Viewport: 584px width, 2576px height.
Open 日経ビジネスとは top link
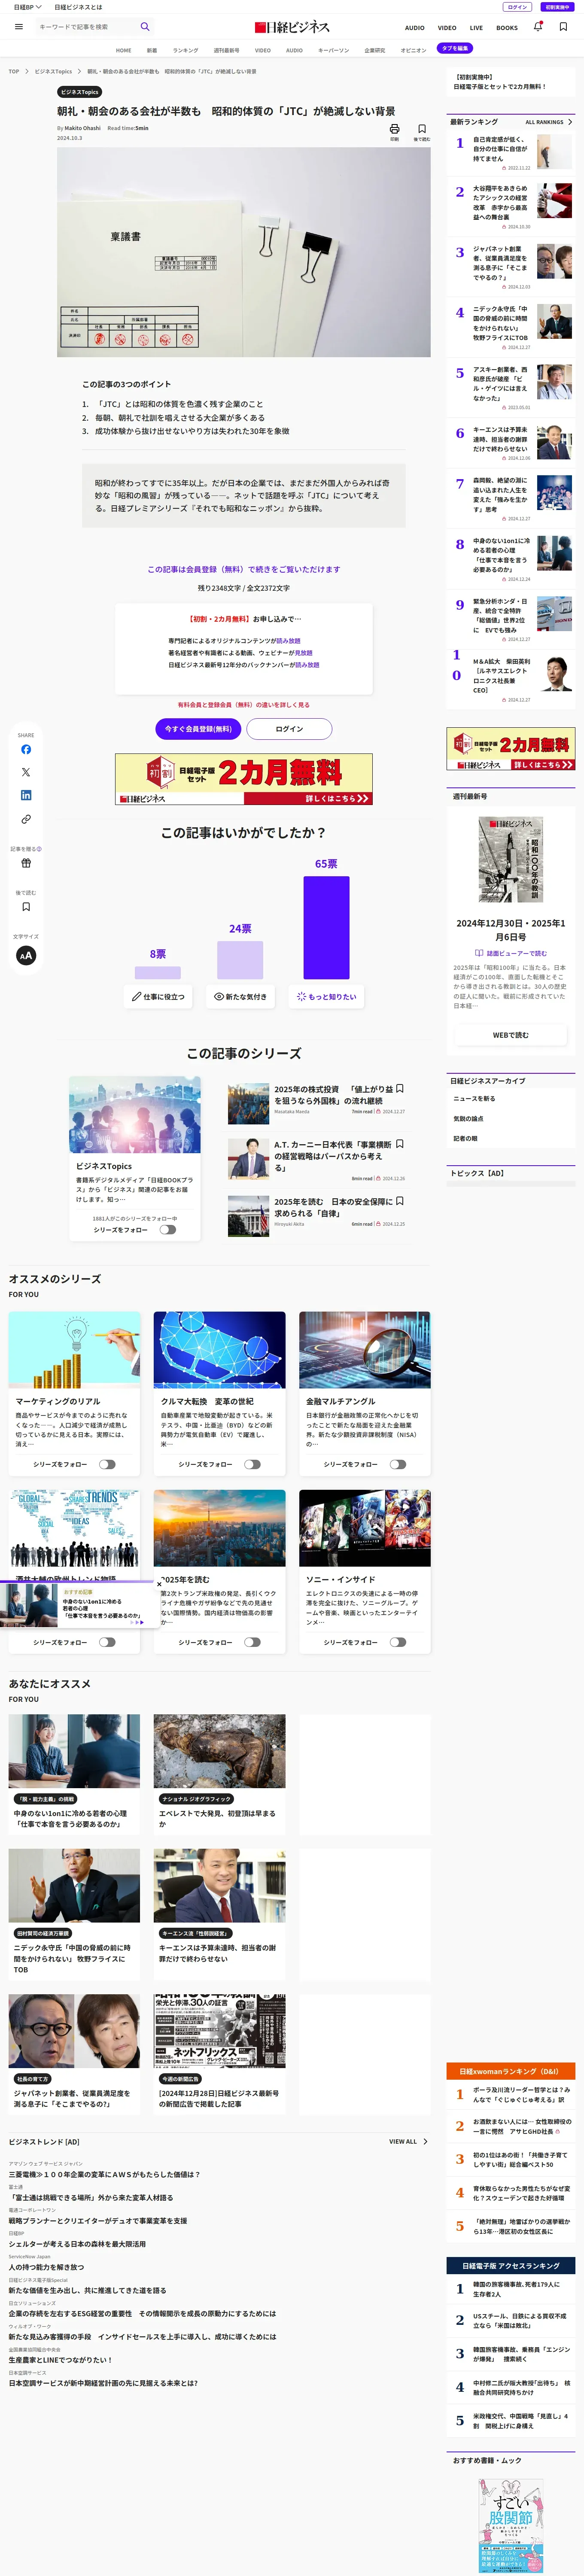(78, 7)
